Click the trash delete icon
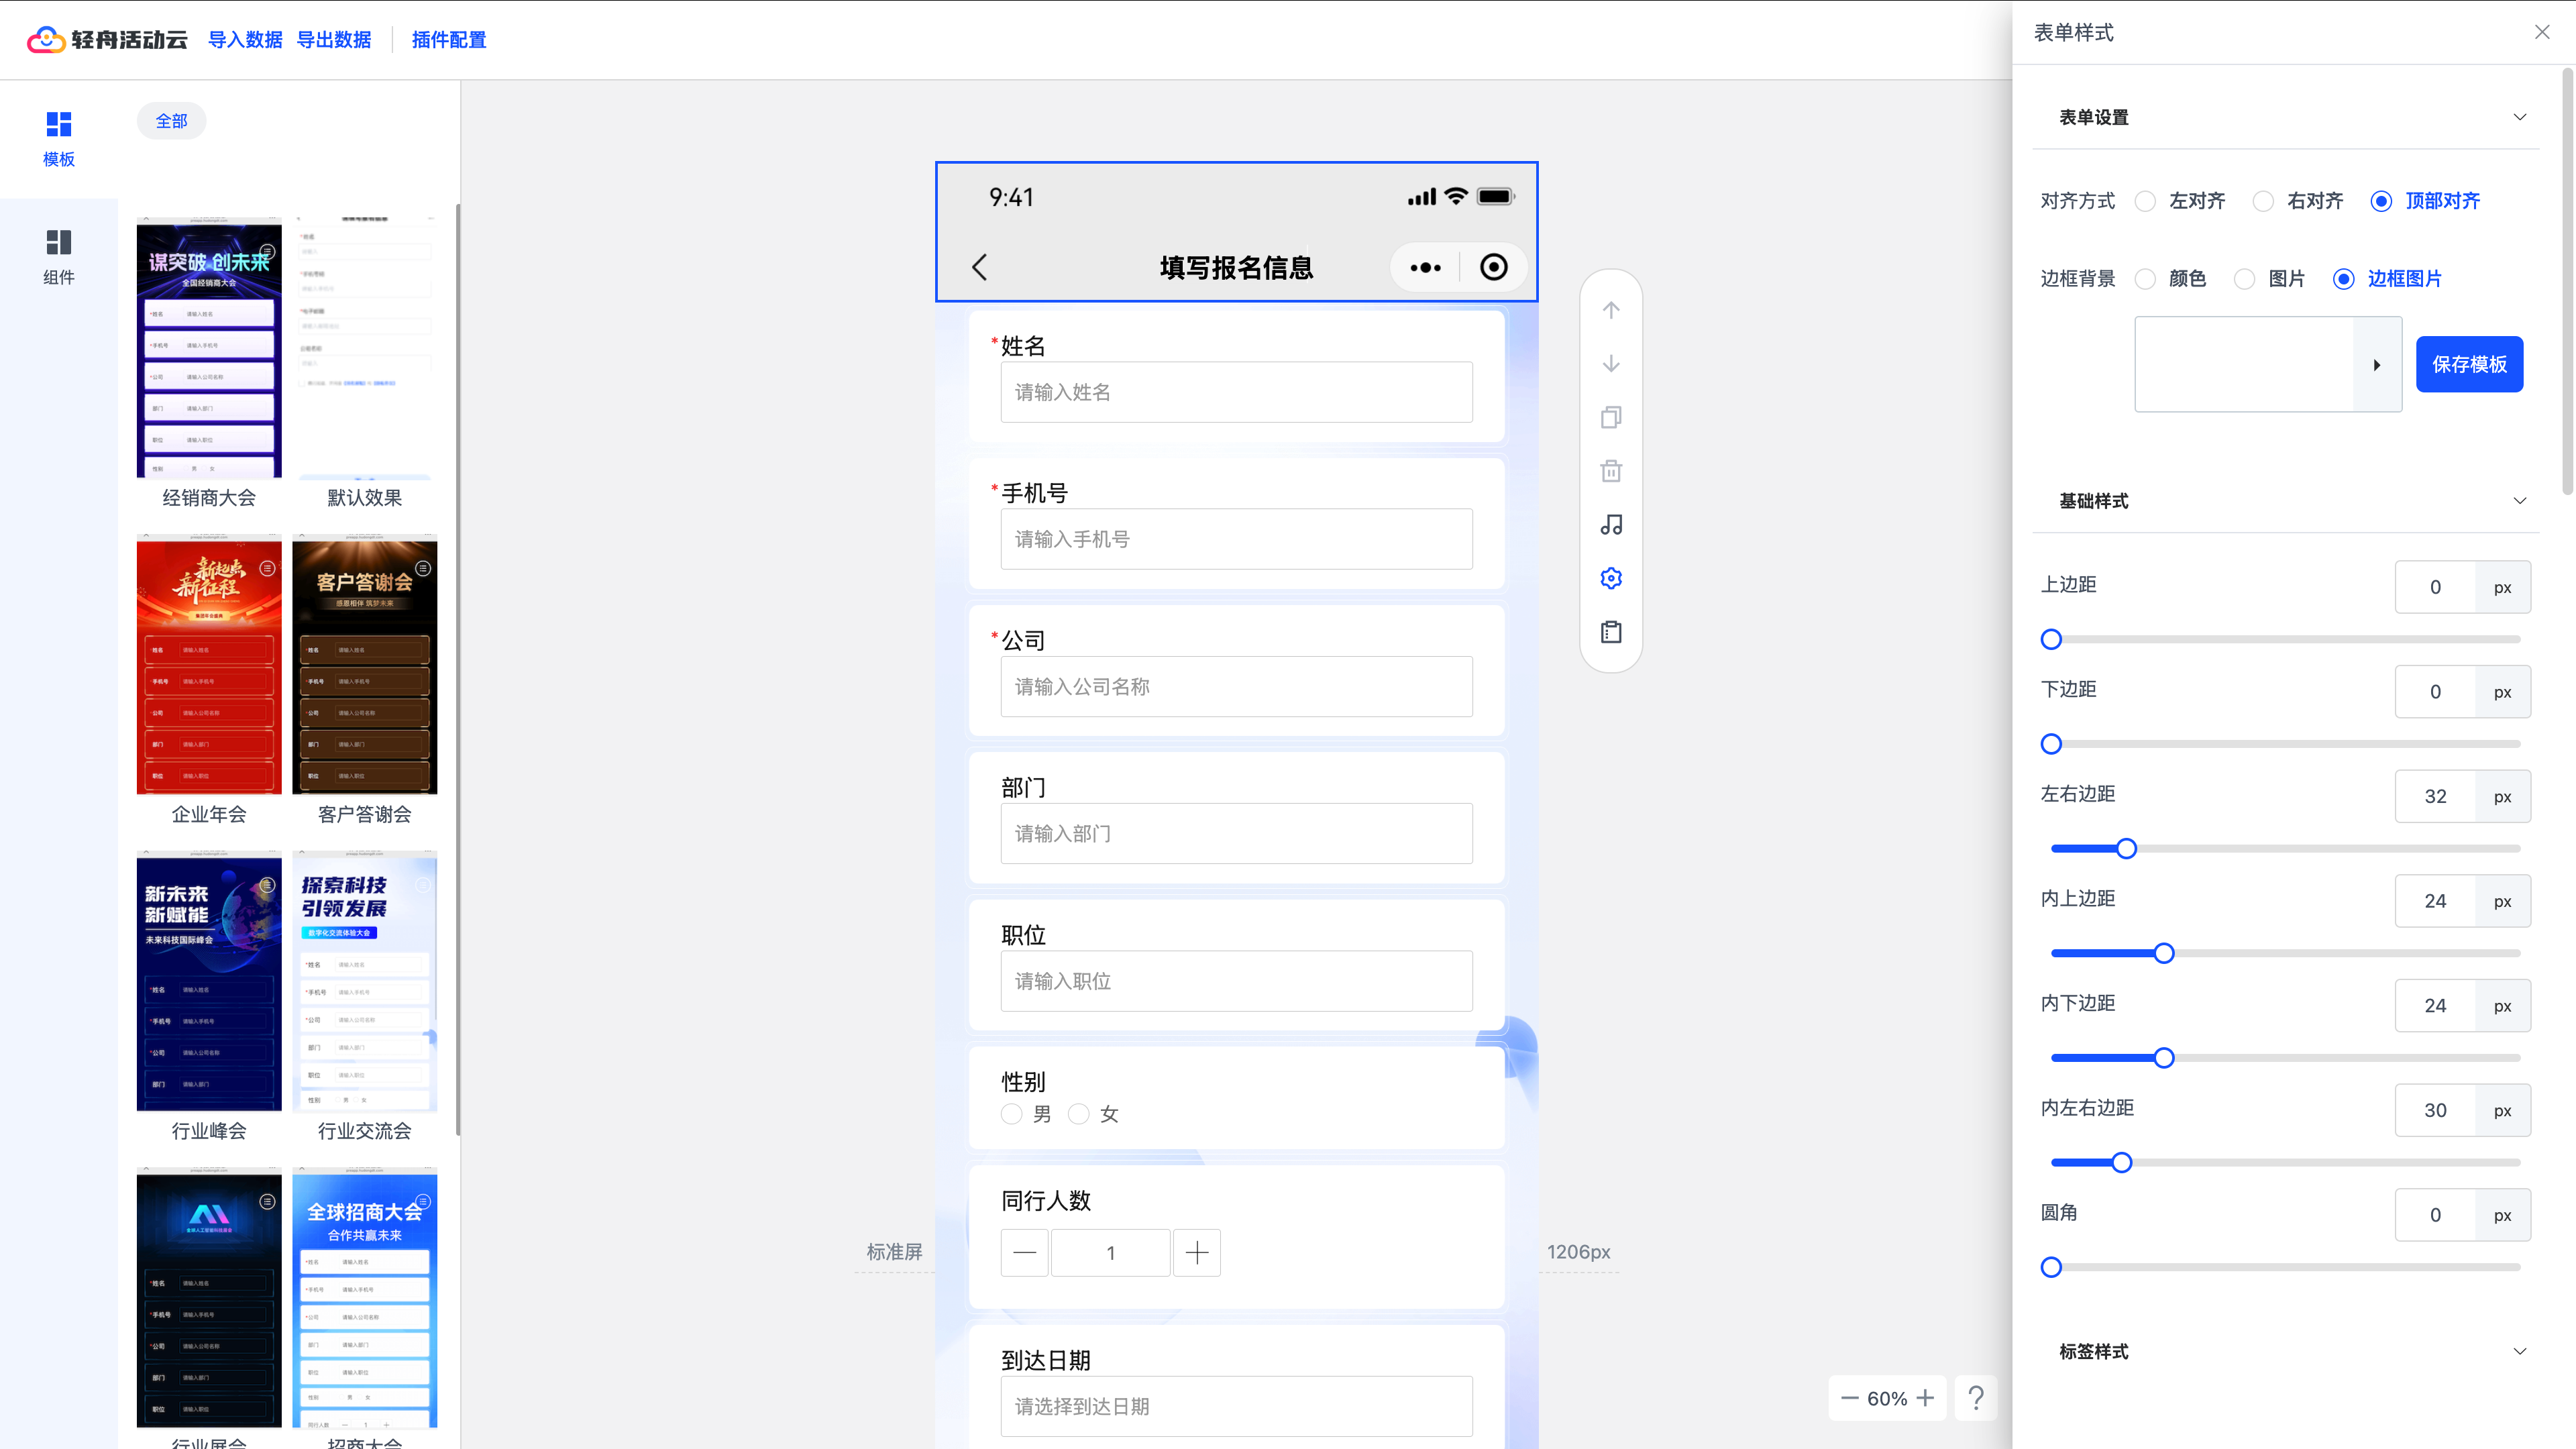This screenshot has width=2576, height=1449. [x=1610, y=471]
